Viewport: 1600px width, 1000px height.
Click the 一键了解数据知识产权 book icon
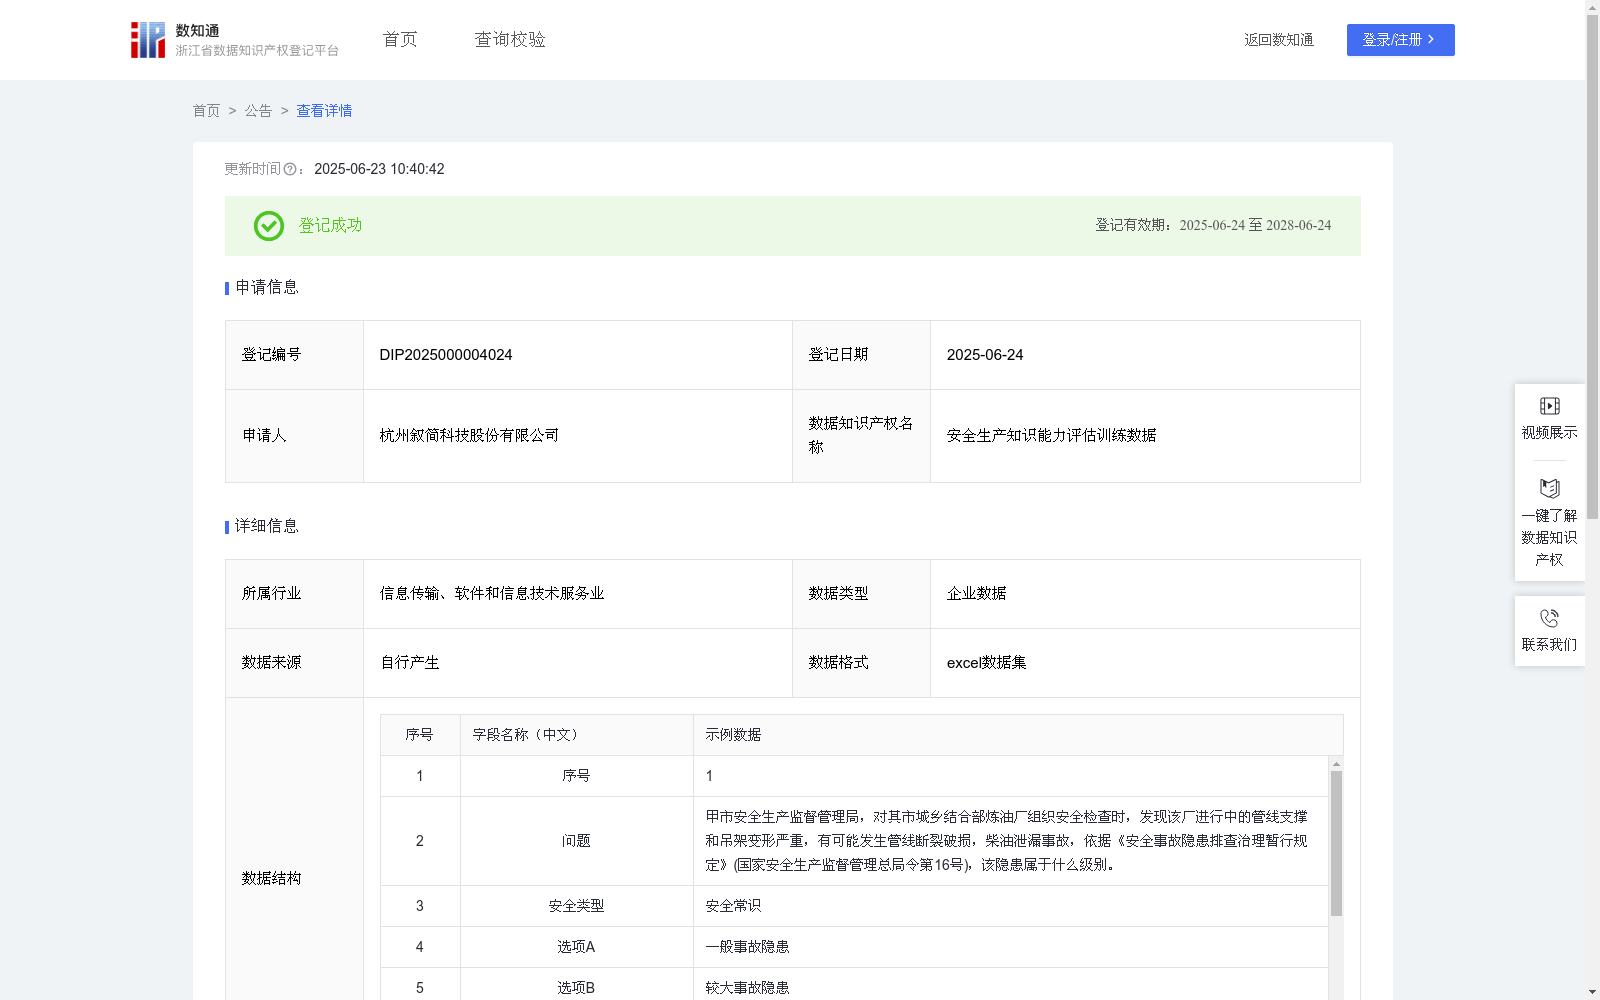click(x=1549, y=488)
